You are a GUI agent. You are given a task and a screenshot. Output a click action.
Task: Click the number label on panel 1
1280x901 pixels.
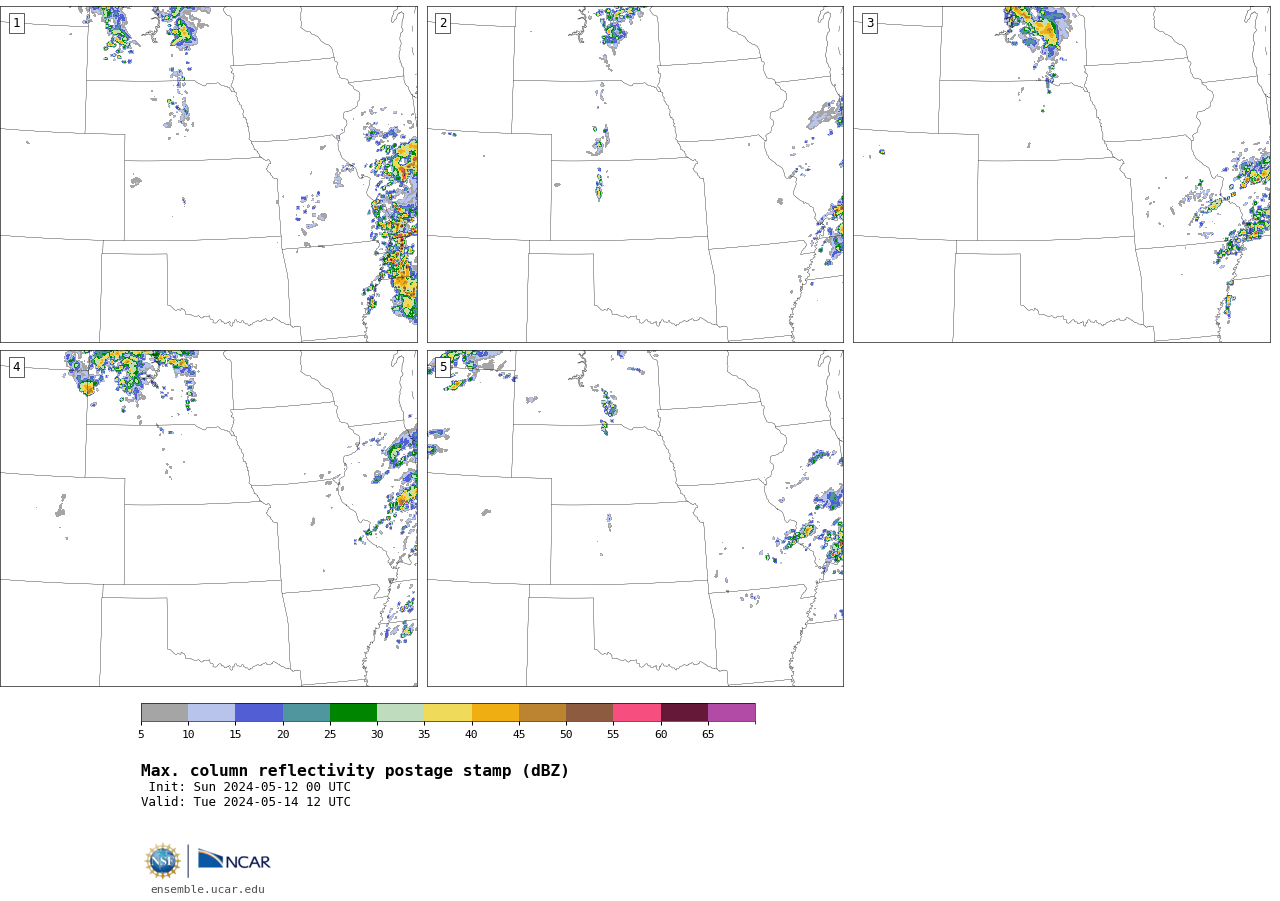click(x=16, y=23)
